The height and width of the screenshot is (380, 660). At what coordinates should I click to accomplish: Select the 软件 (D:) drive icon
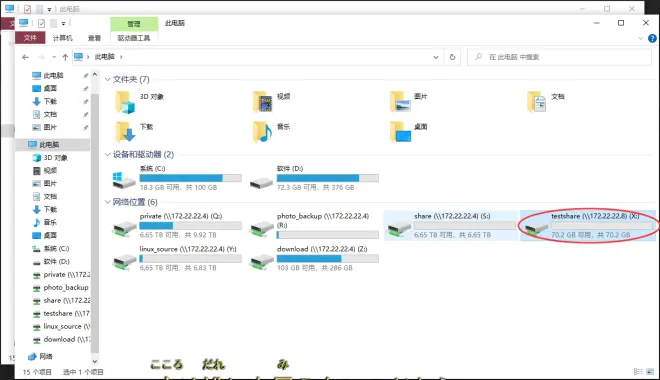(261, 183)
